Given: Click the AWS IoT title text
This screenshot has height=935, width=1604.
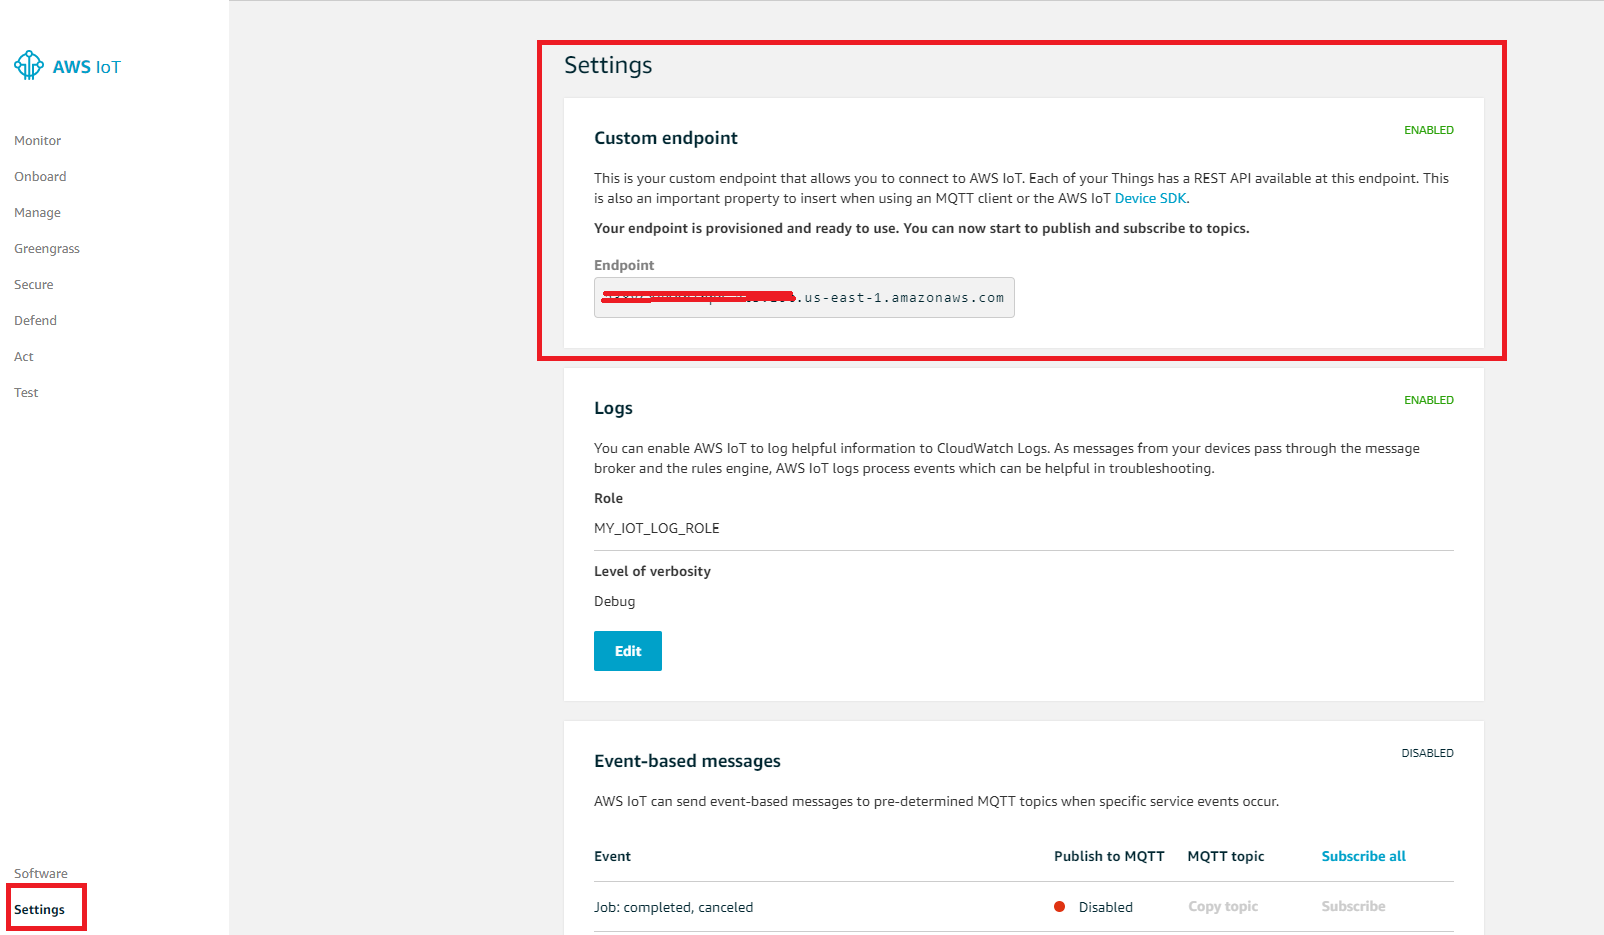Looking at the screenshot, I should point(86,67).
